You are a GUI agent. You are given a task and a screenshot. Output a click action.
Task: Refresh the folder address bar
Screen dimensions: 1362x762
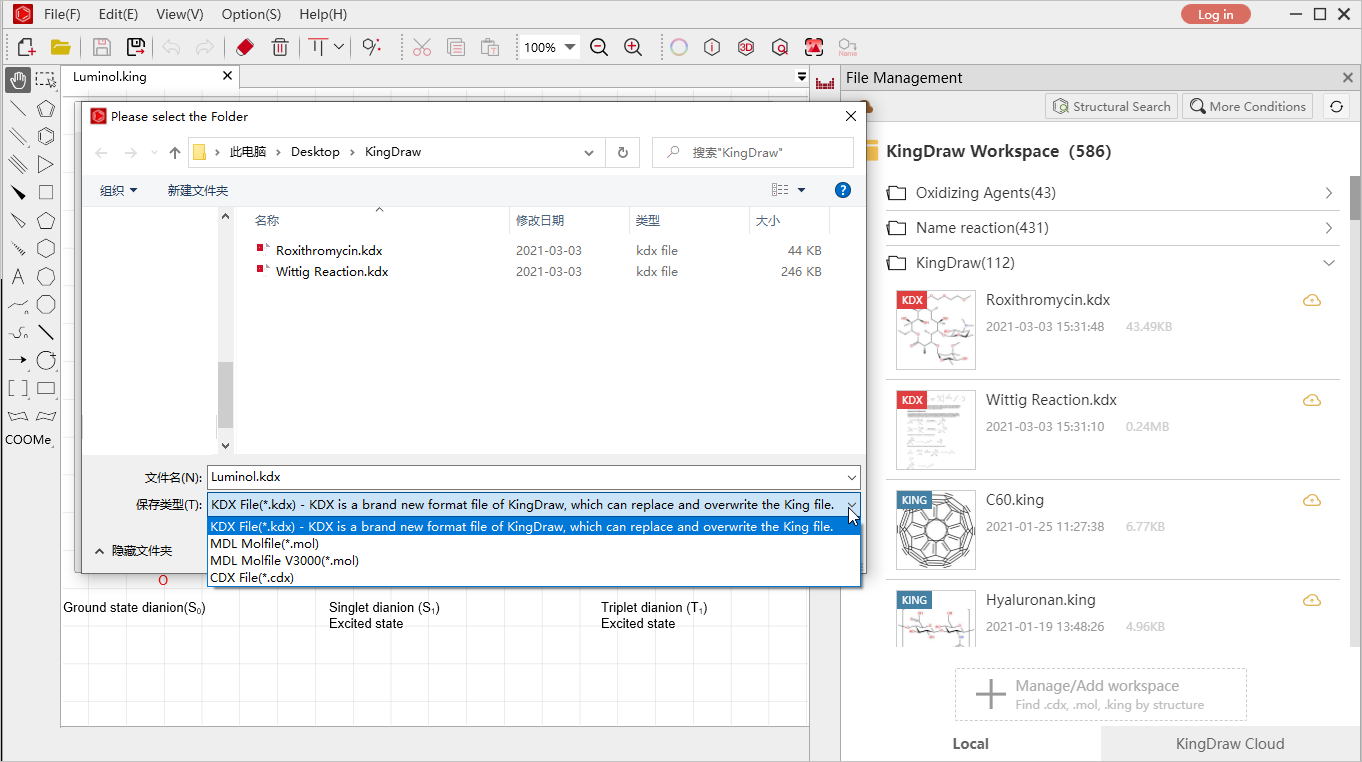click(623, 152)
